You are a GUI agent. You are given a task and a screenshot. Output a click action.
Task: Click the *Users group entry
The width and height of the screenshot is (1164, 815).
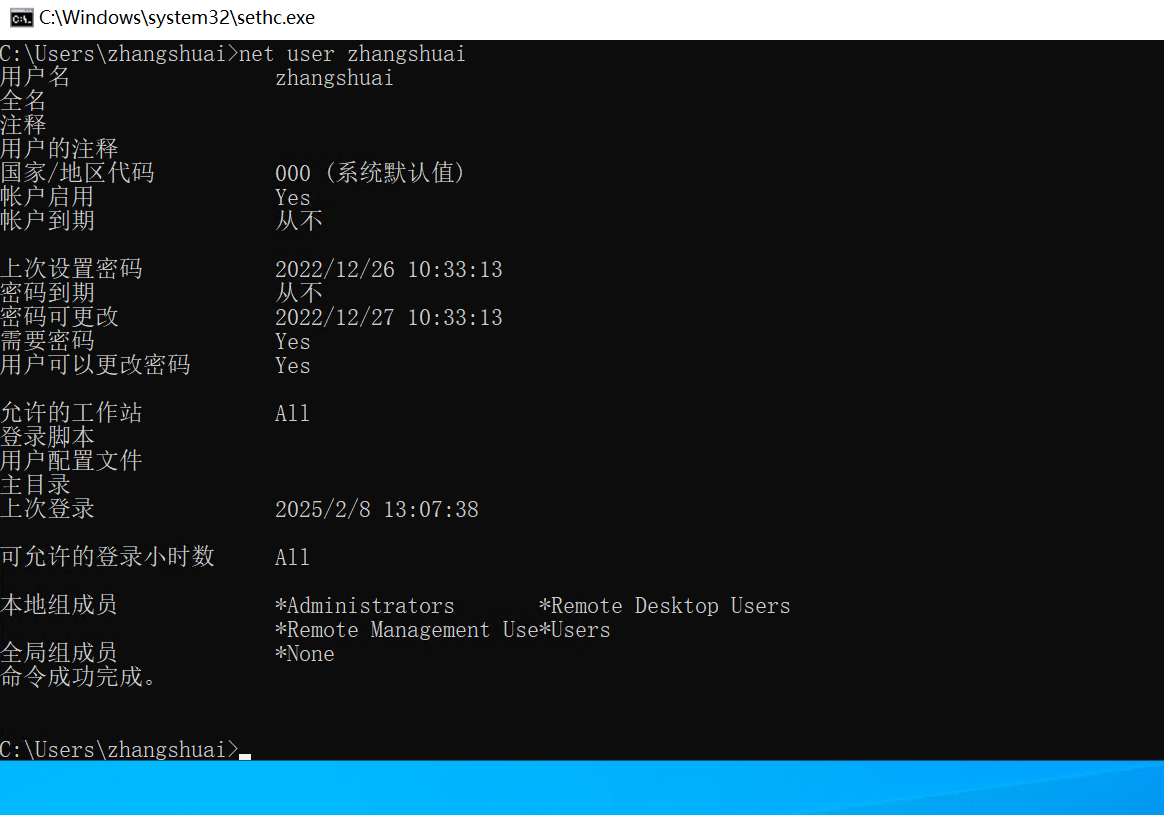575,630
